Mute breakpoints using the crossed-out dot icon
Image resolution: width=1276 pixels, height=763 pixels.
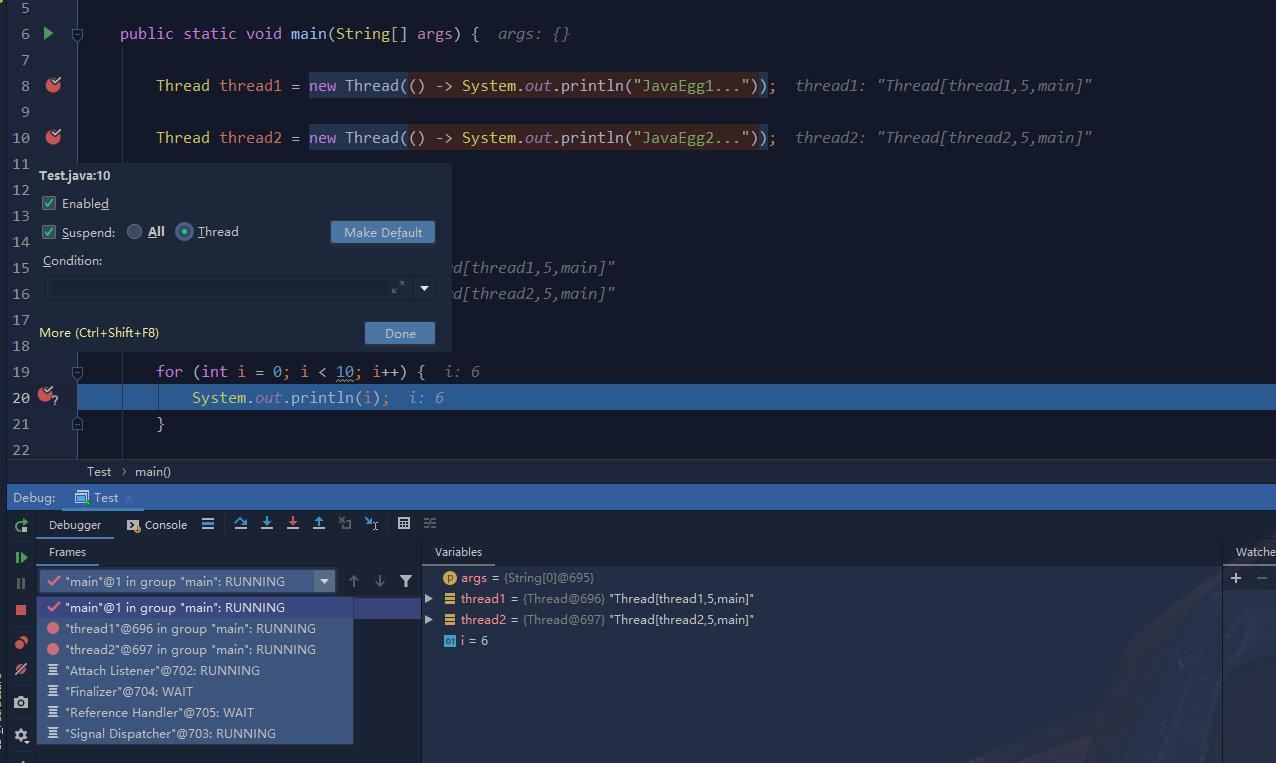(21, 669)
